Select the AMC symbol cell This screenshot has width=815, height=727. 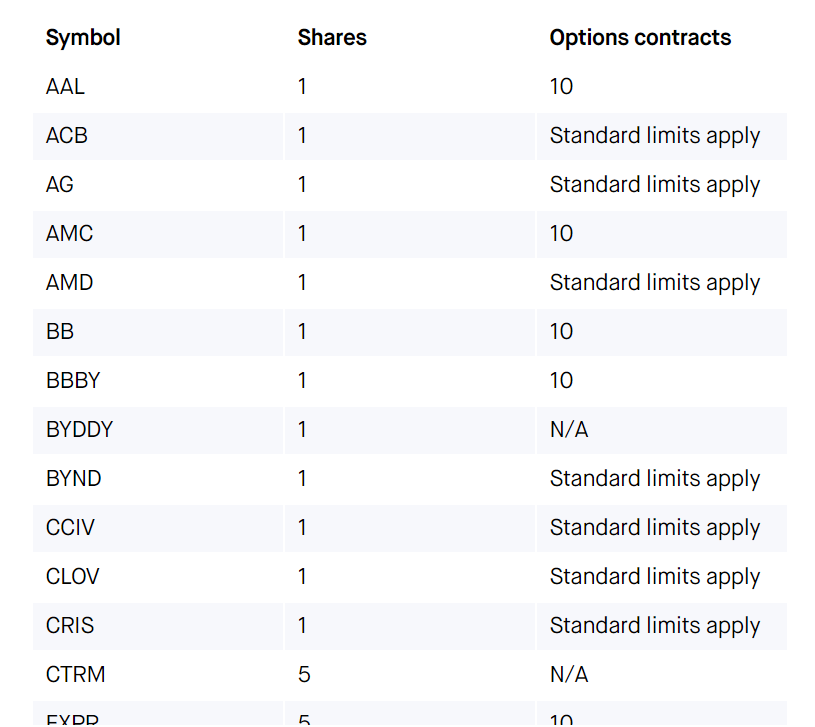click(158, 234)
